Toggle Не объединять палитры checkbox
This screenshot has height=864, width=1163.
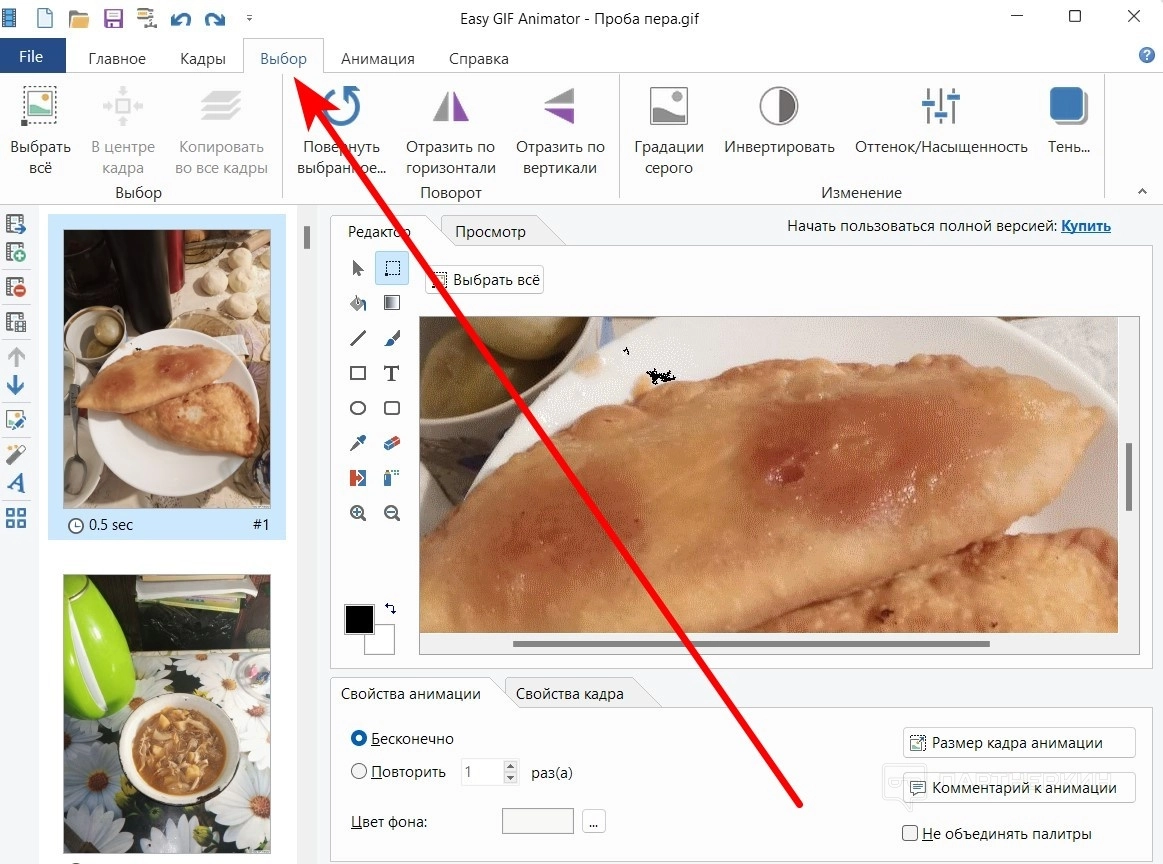910,833
